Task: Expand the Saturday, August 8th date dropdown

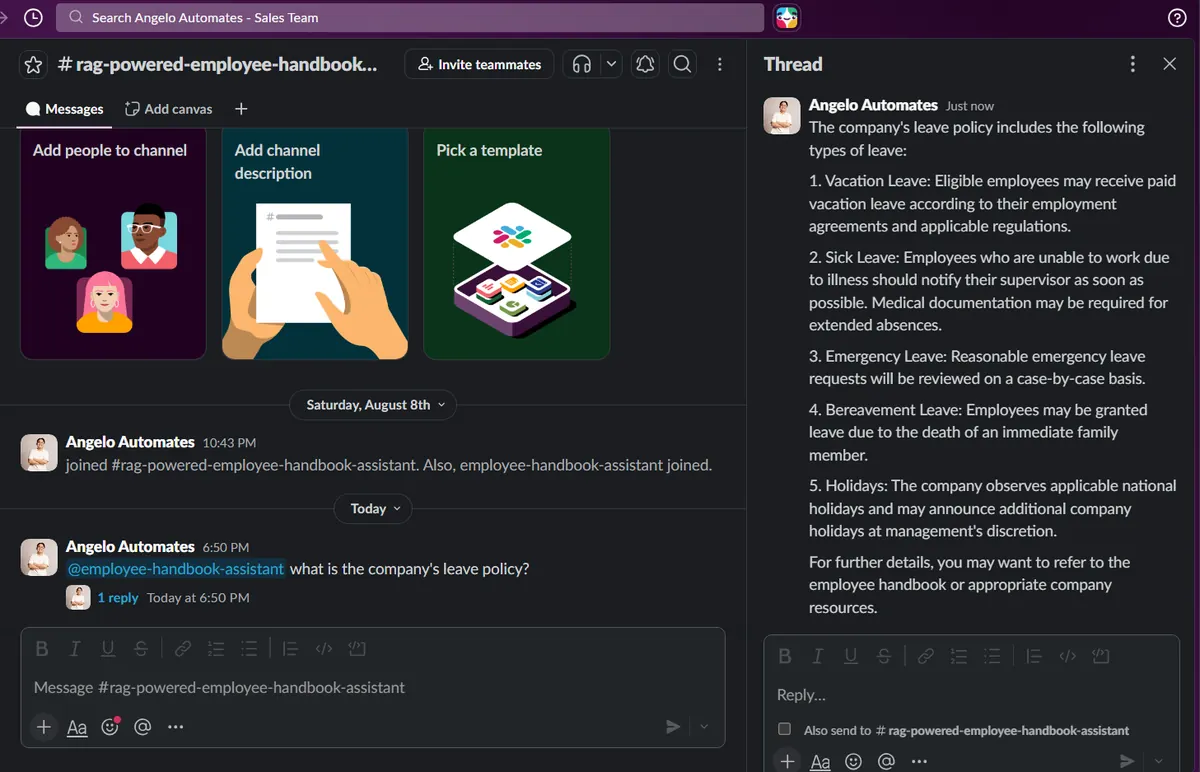Action: (x=373, y=405)
